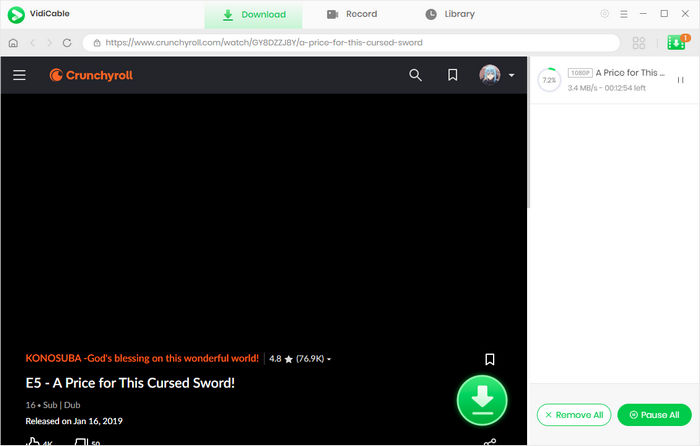700x446 pixels.
Task: Go to browser home page
Action: pos(13,43)
